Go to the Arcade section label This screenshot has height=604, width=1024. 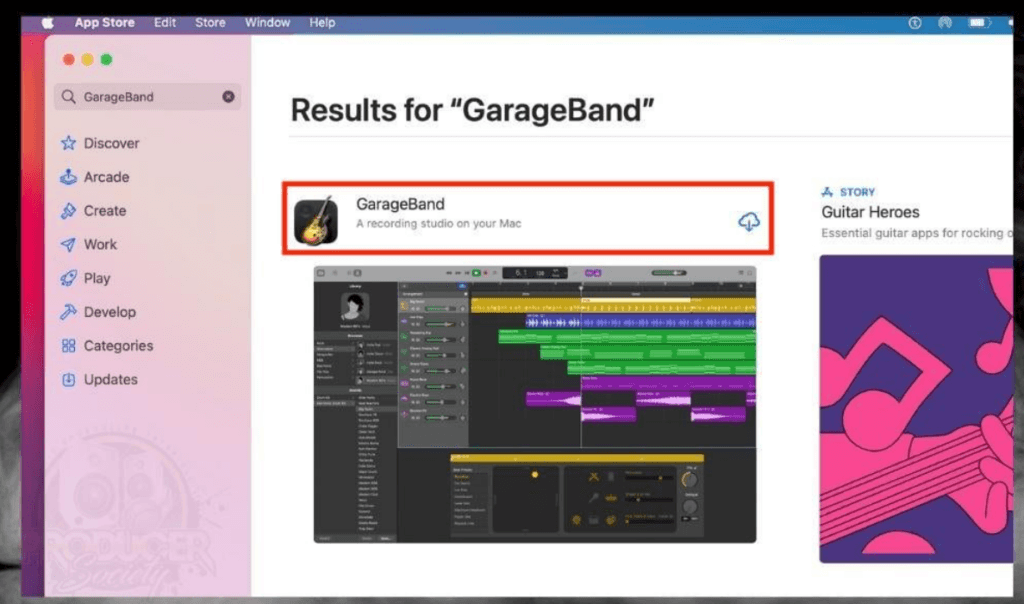(x=106, y=177)
